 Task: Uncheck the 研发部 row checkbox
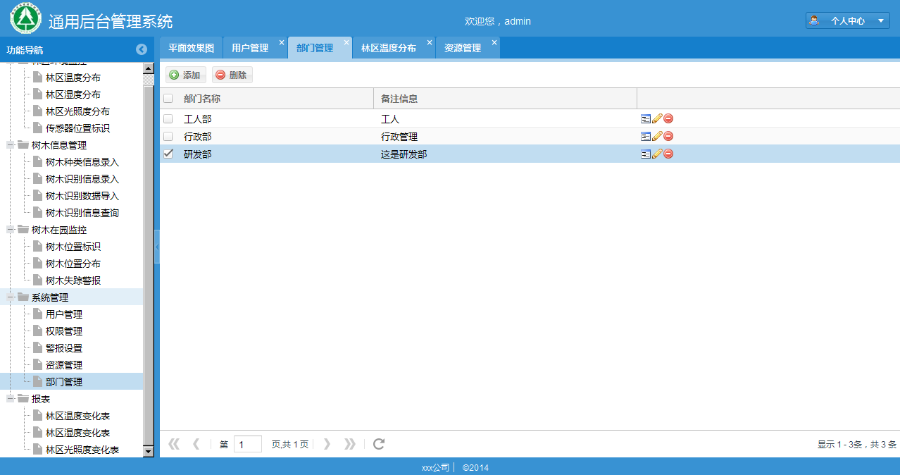[x=168, y=154]
